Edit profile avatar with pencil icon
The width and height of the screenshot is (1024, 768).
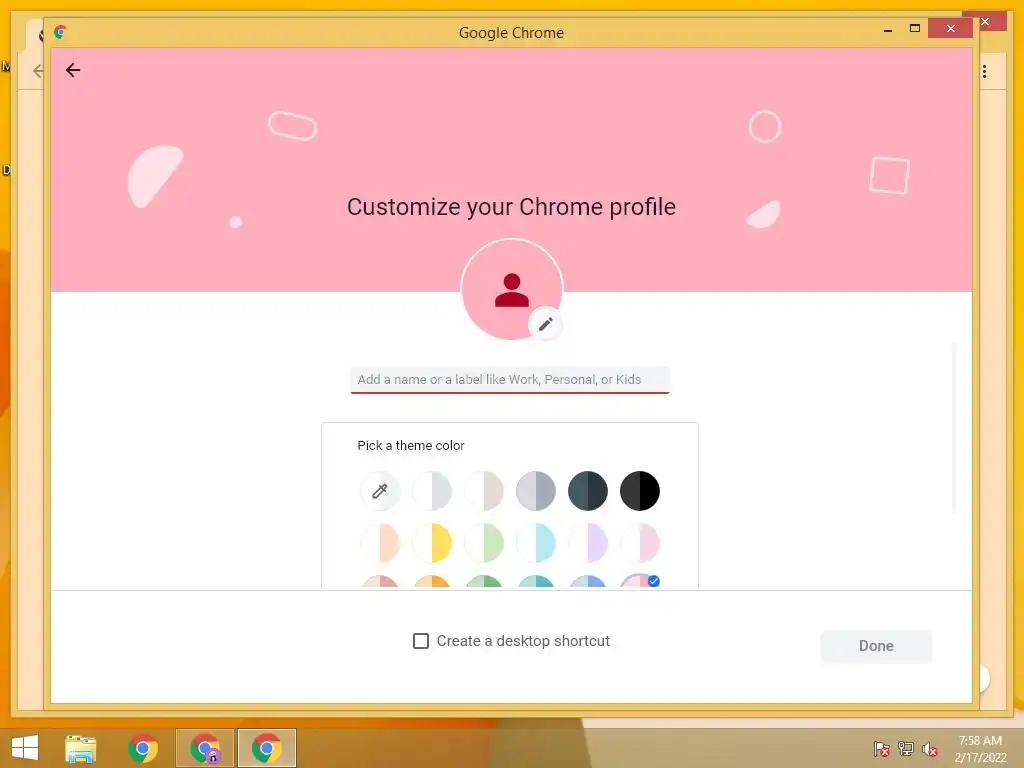tap(545, 324)
